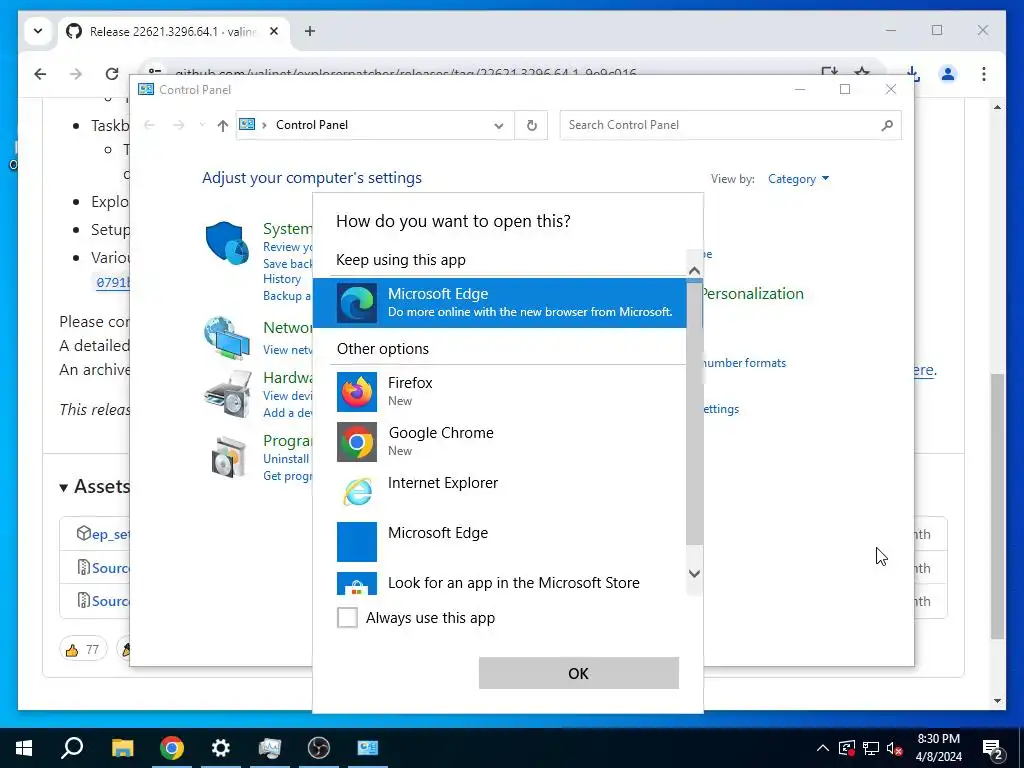Viewport: 1024px width, 768px height.
Task: Pick Internet Explorer from app list
Action: (500, 491)
